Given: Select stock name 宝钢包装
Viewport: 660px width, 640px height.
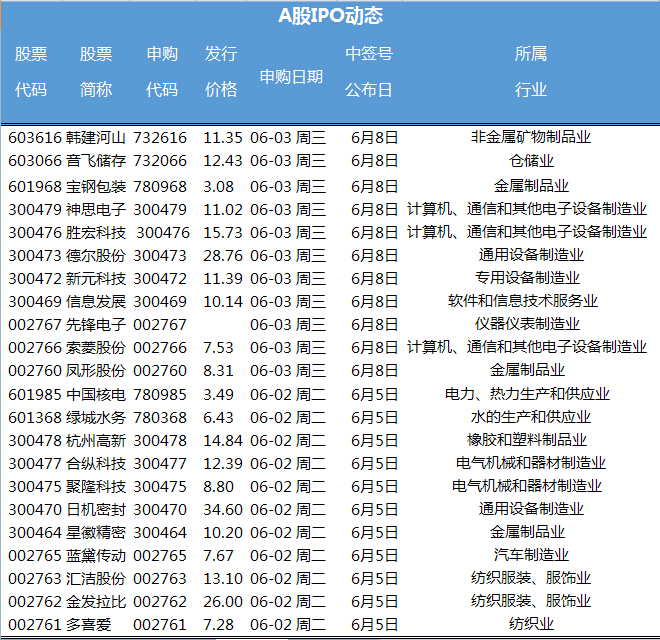Looking at the screenshot, I should coord(96,187).
